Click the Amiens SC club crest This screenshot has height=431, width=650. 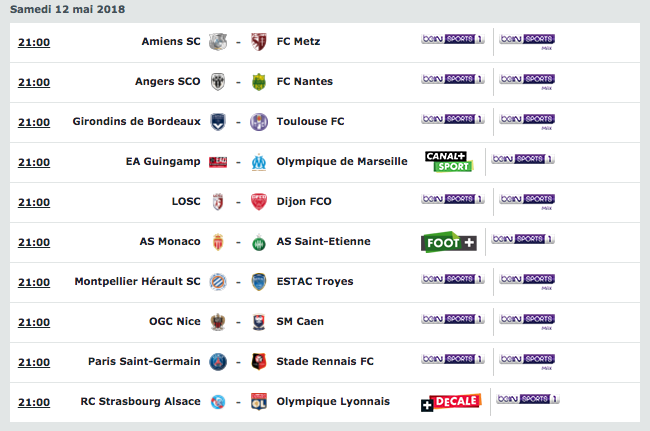point(218,42)
